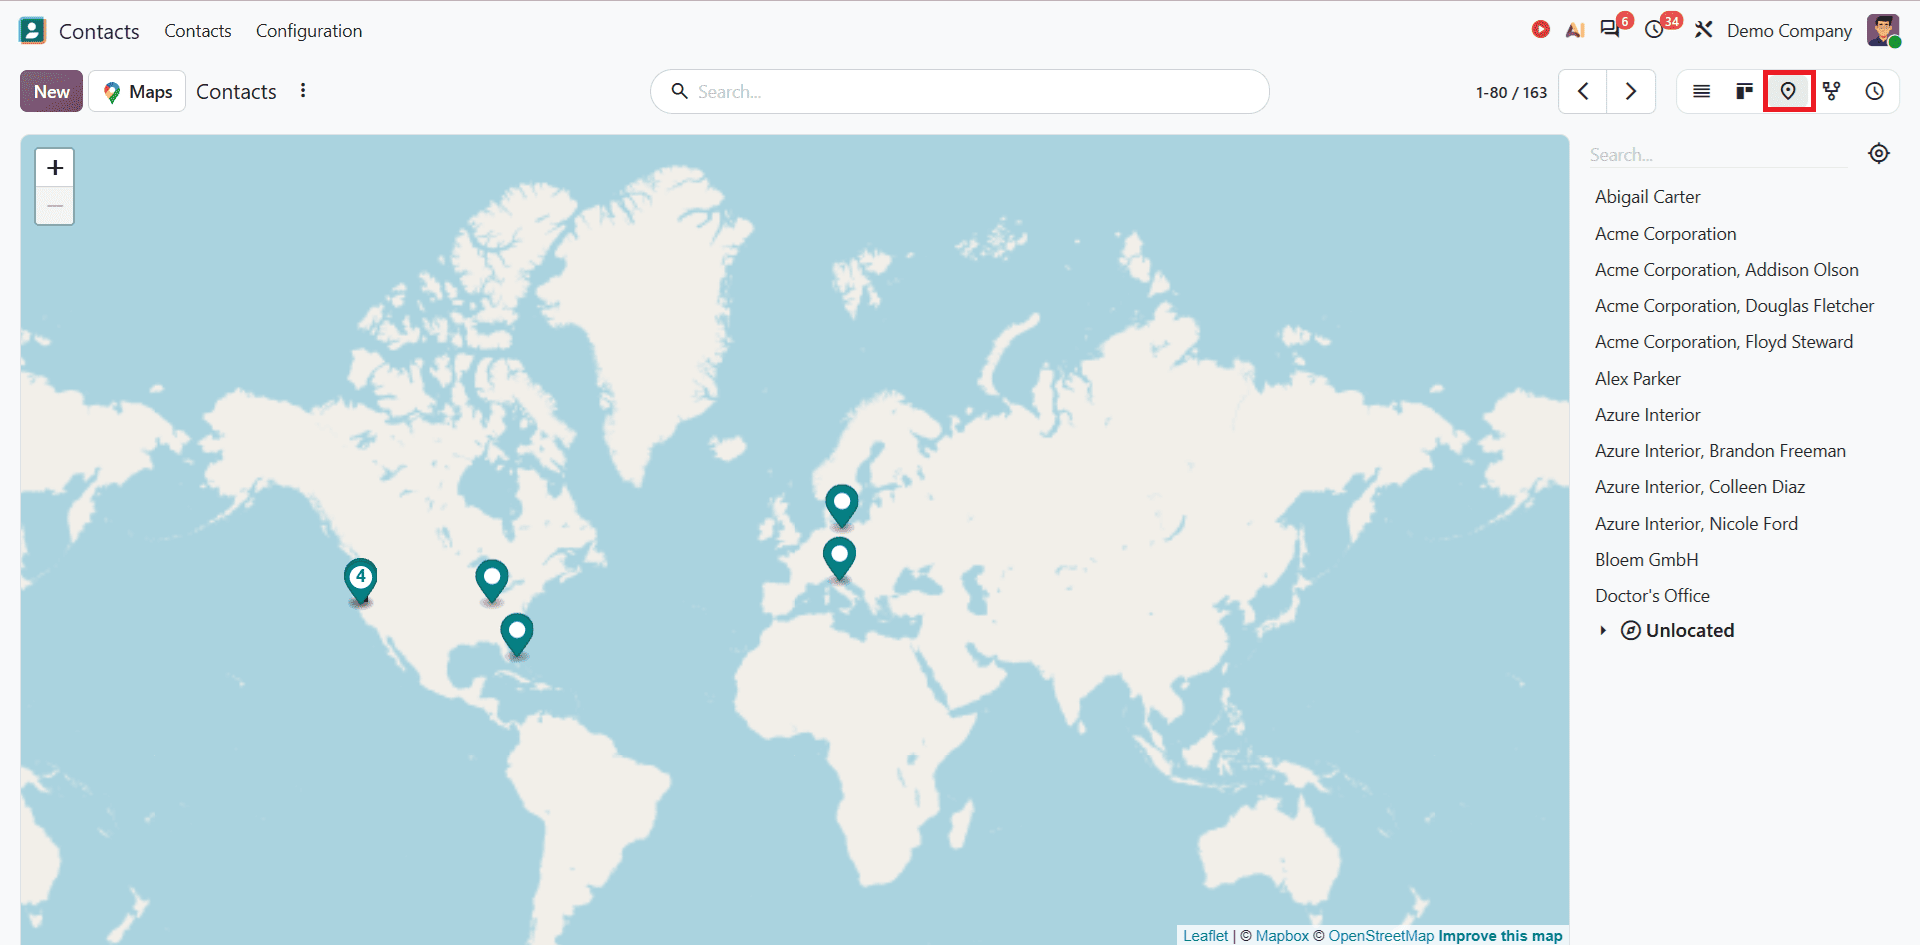Open the Contacts menu item

[x=198, y=31]
